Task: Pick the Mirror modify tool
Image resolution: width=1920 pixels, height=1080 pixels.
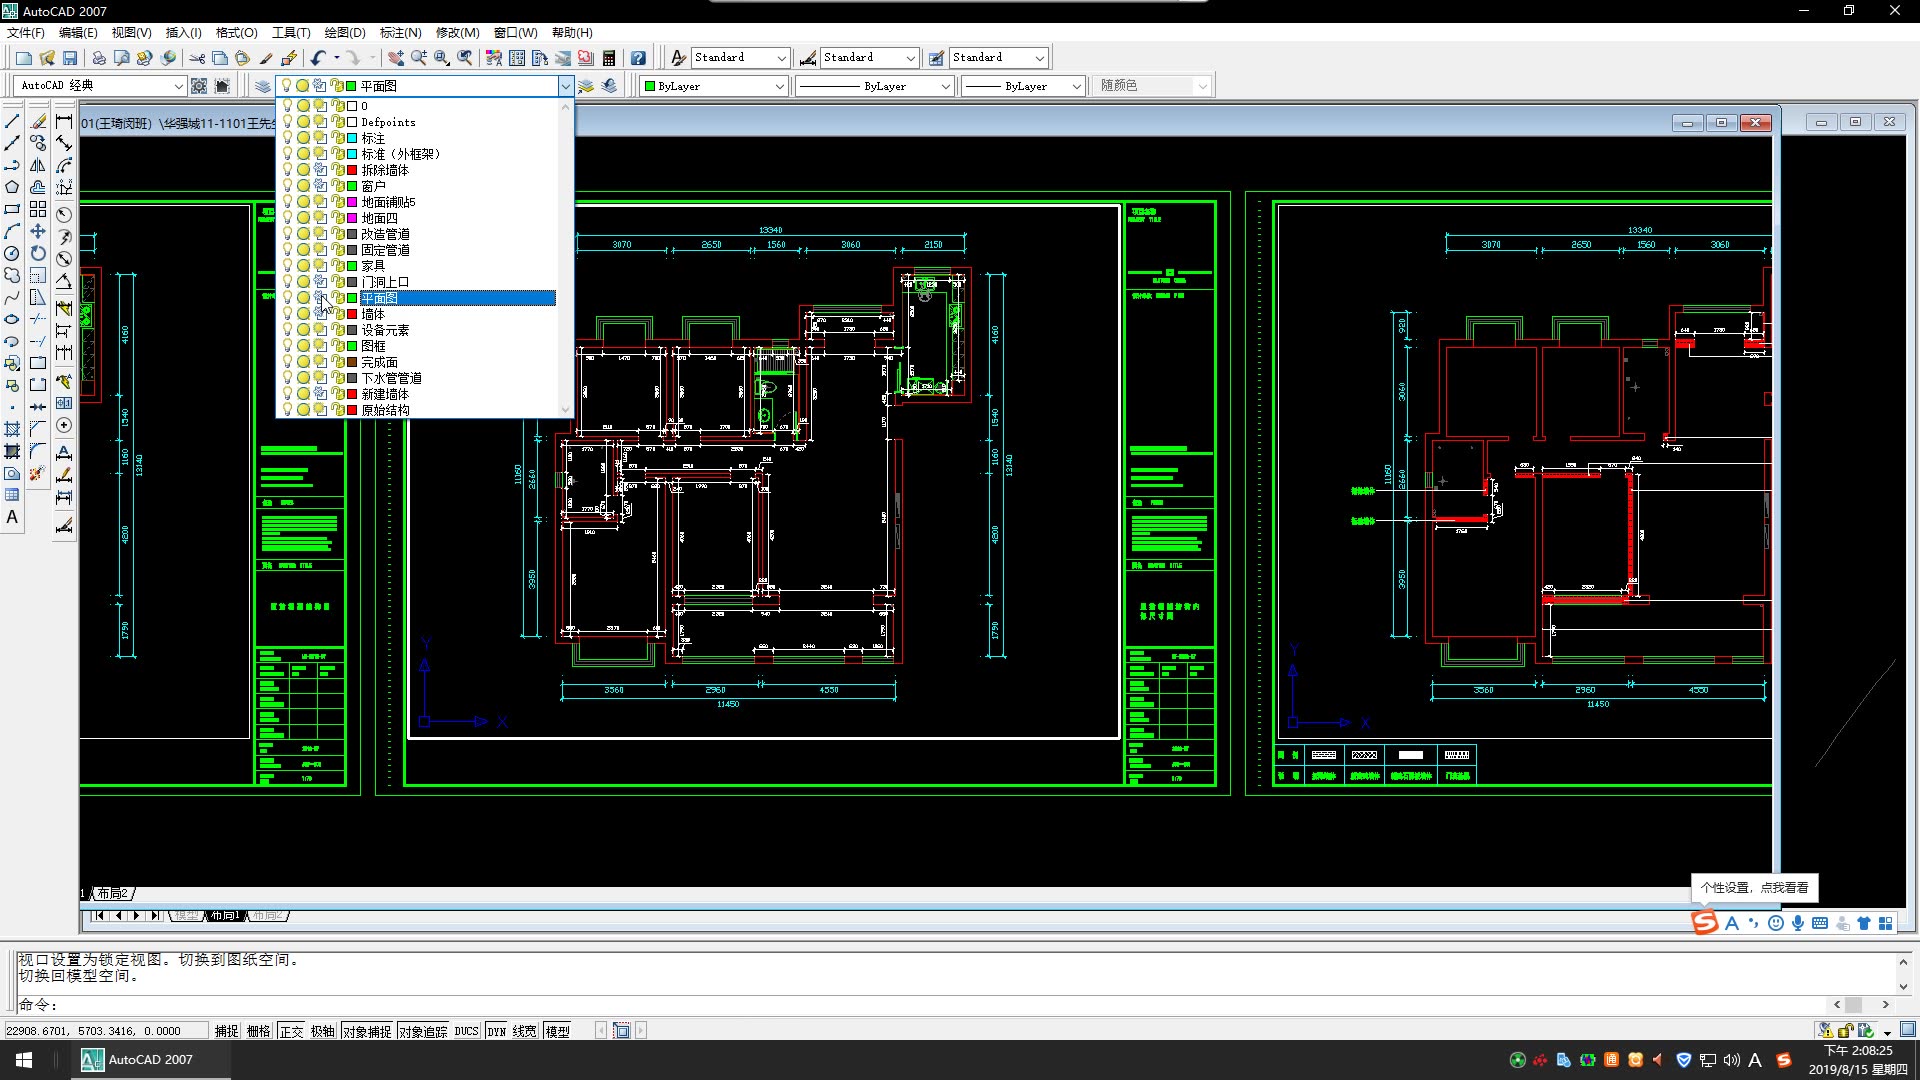Action: click(38, 165)
